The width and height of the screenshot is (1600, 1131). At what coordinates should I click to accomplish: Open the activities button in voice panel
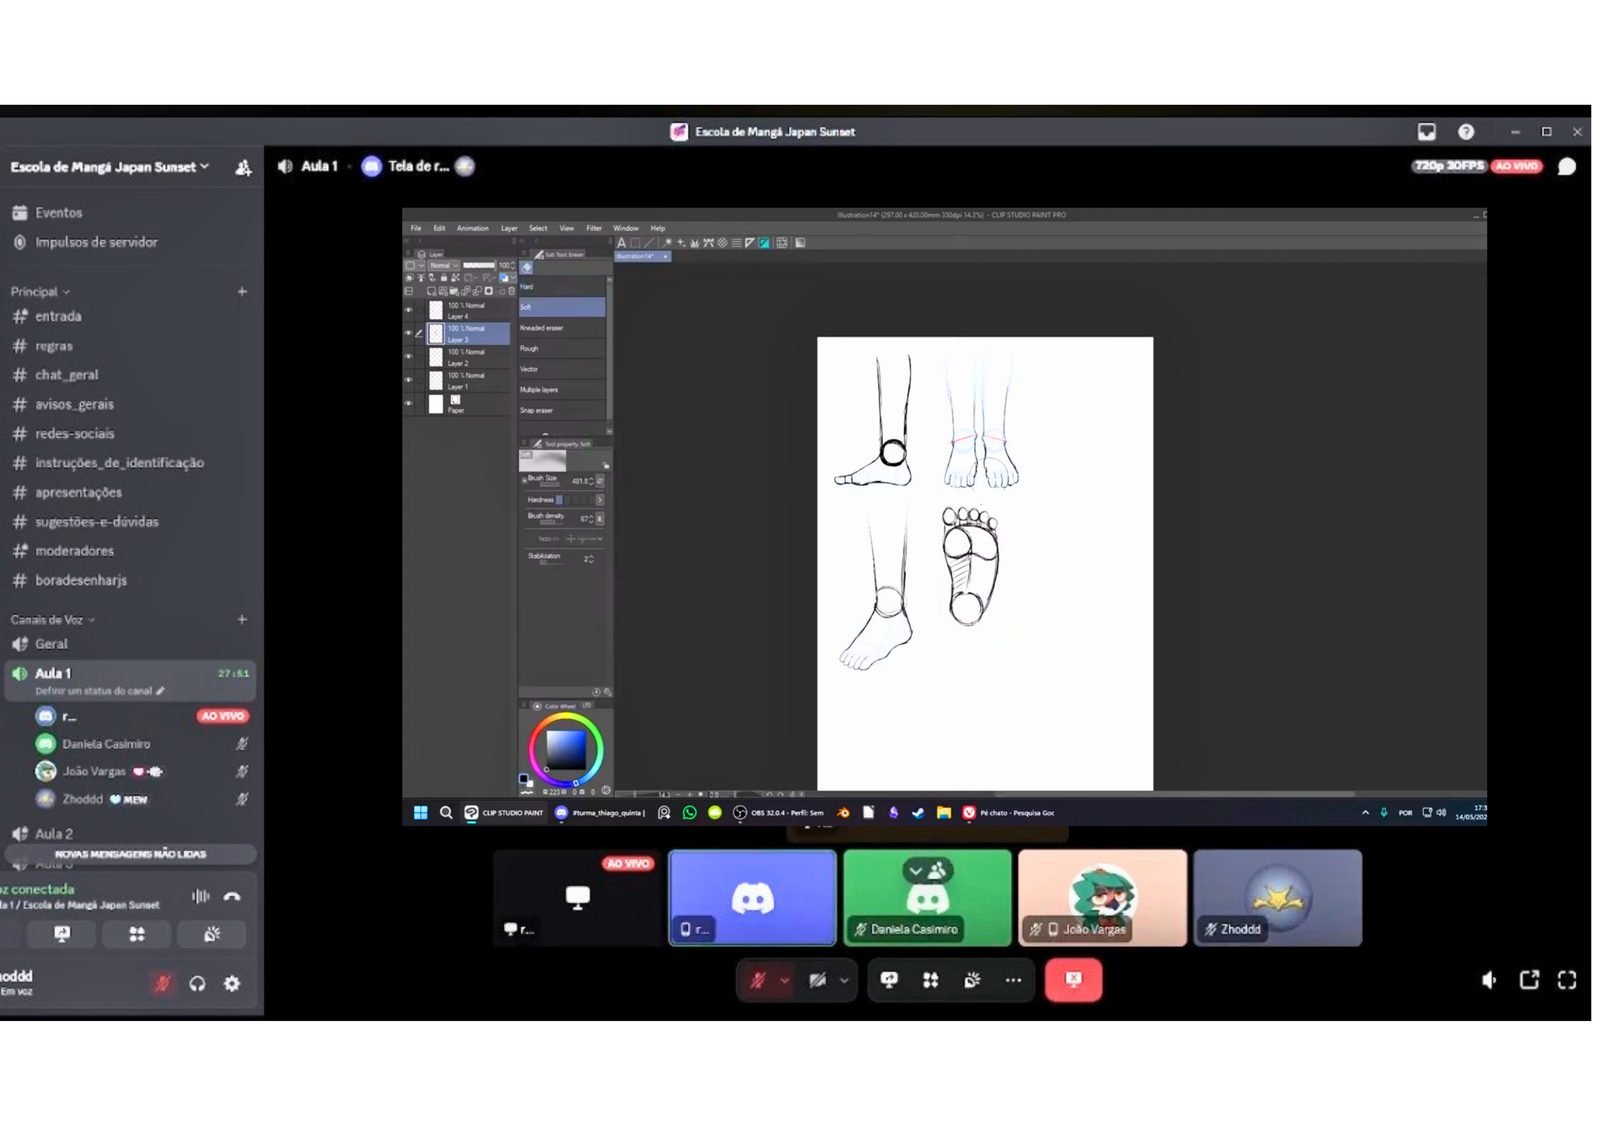coord(137,934)
